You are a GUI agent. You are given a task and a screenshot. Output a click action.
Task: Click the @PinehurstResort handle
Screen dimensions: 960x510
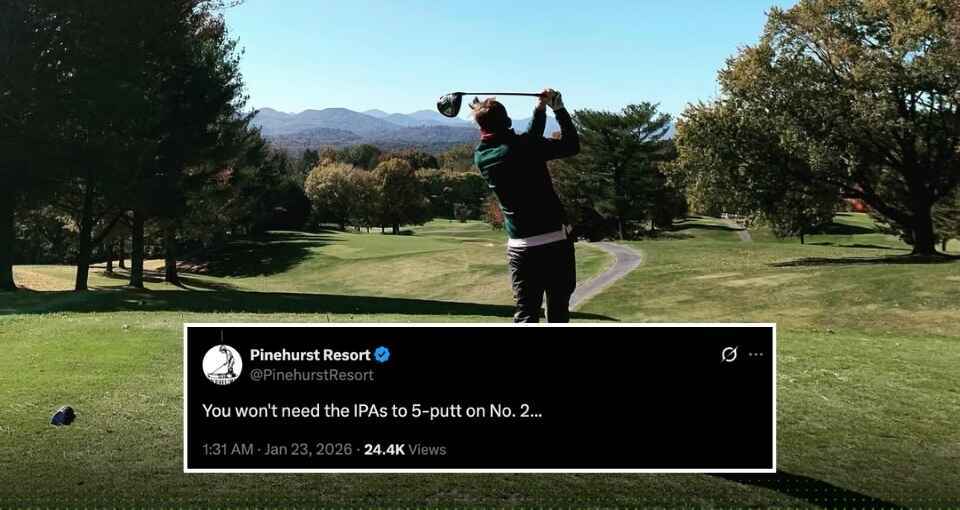click(x=312, y=375)
